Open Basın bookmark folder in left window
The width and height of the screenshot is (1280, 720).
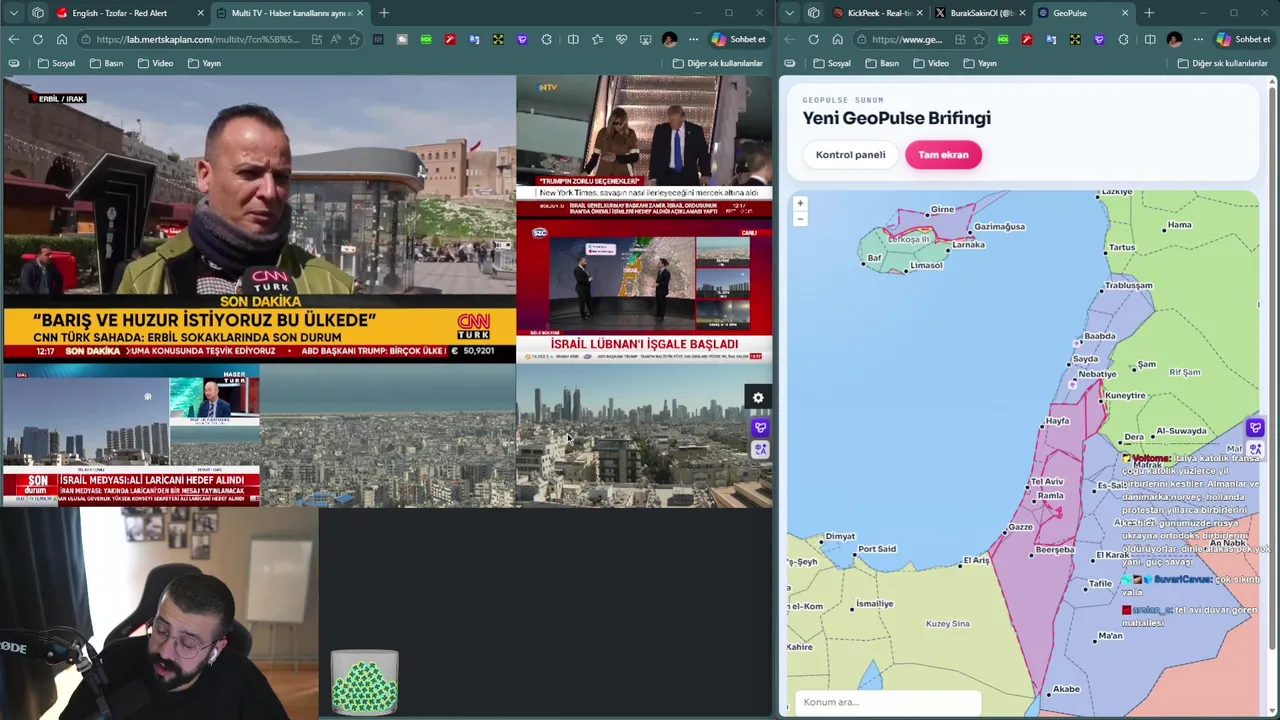coord(107,63)
